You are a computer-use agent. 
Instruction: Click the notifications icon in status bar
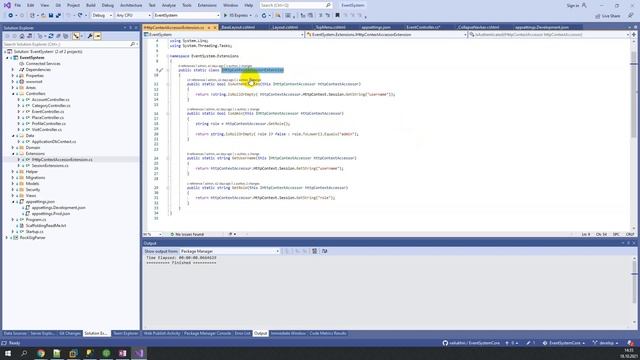(631, 343)
